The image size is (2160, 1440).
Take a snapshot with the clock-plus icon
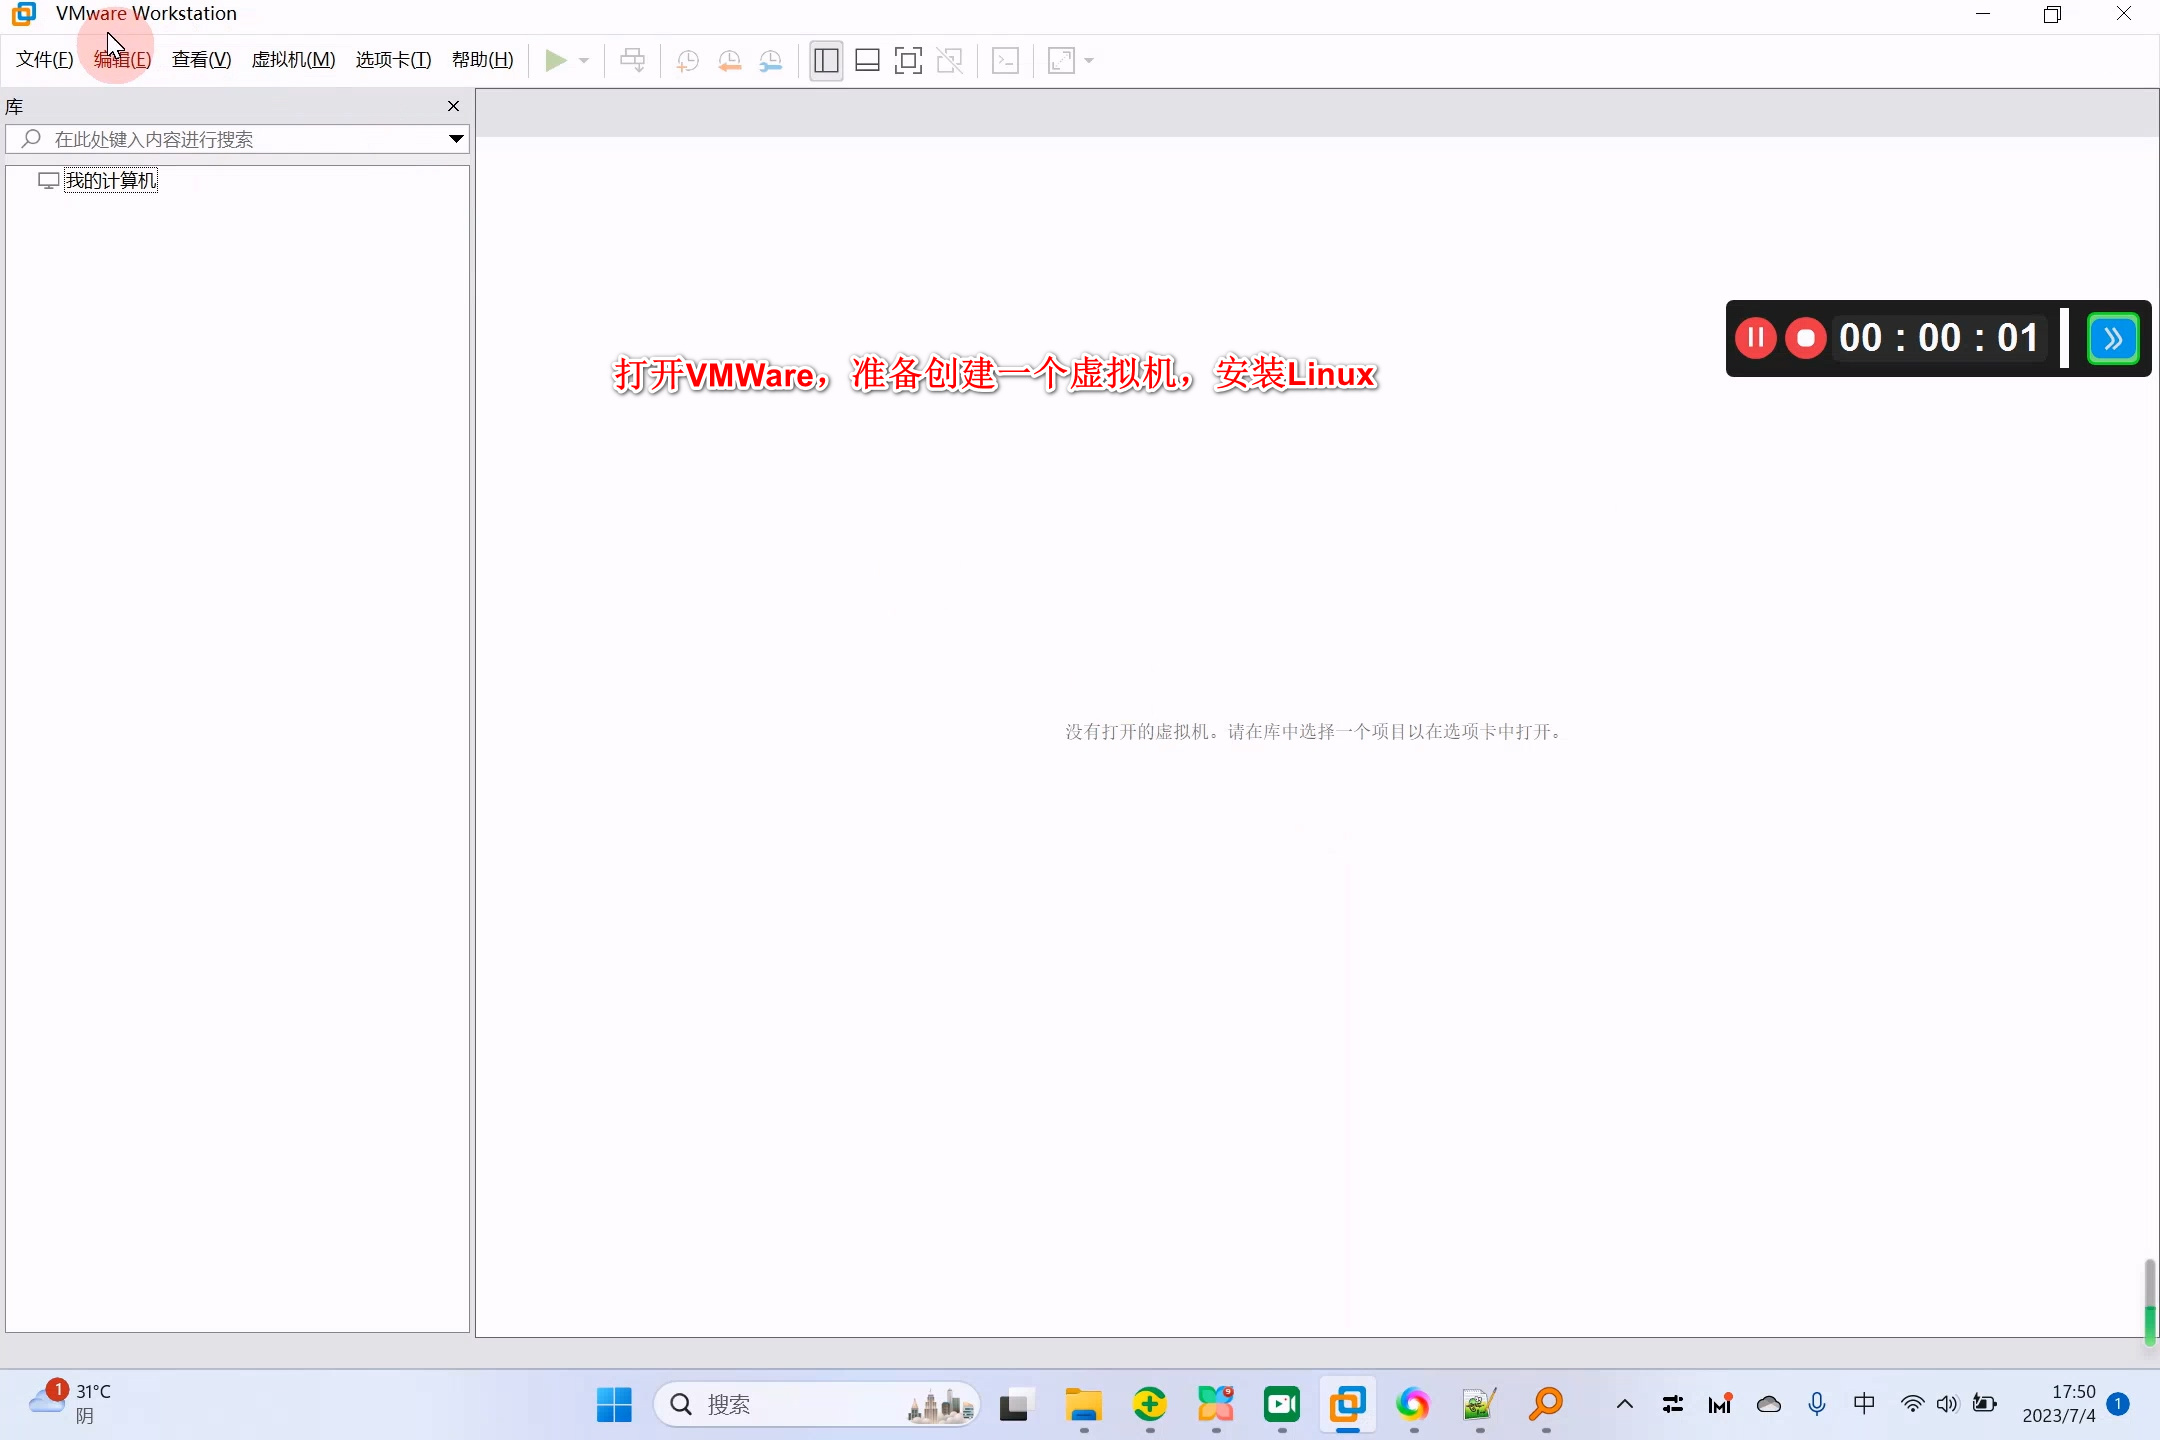click(687, 60)
